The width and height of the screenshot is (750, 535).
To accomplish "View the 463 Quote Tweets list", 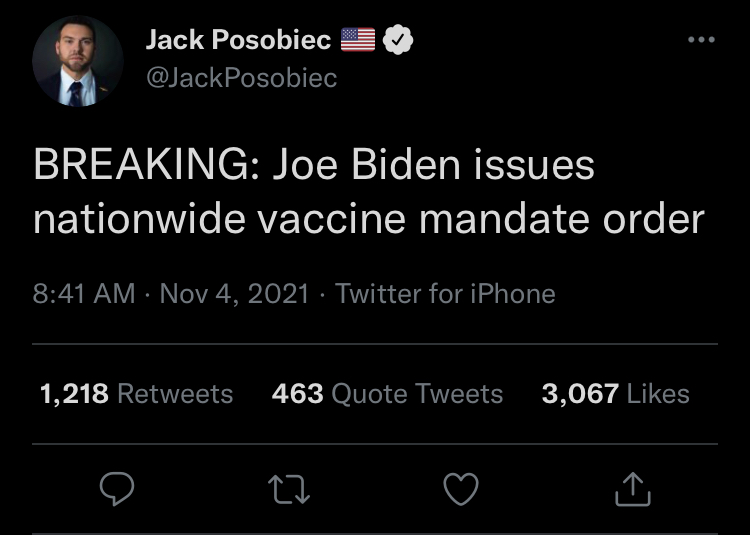I will coord(387,394).
